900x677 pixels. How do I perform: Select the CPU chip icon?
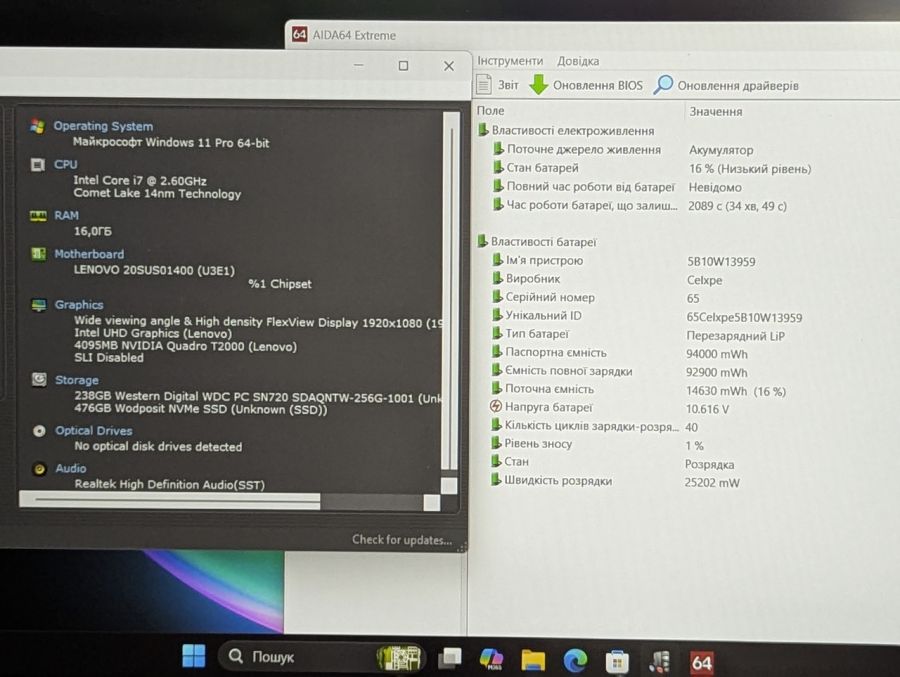(x=37, y=165)
